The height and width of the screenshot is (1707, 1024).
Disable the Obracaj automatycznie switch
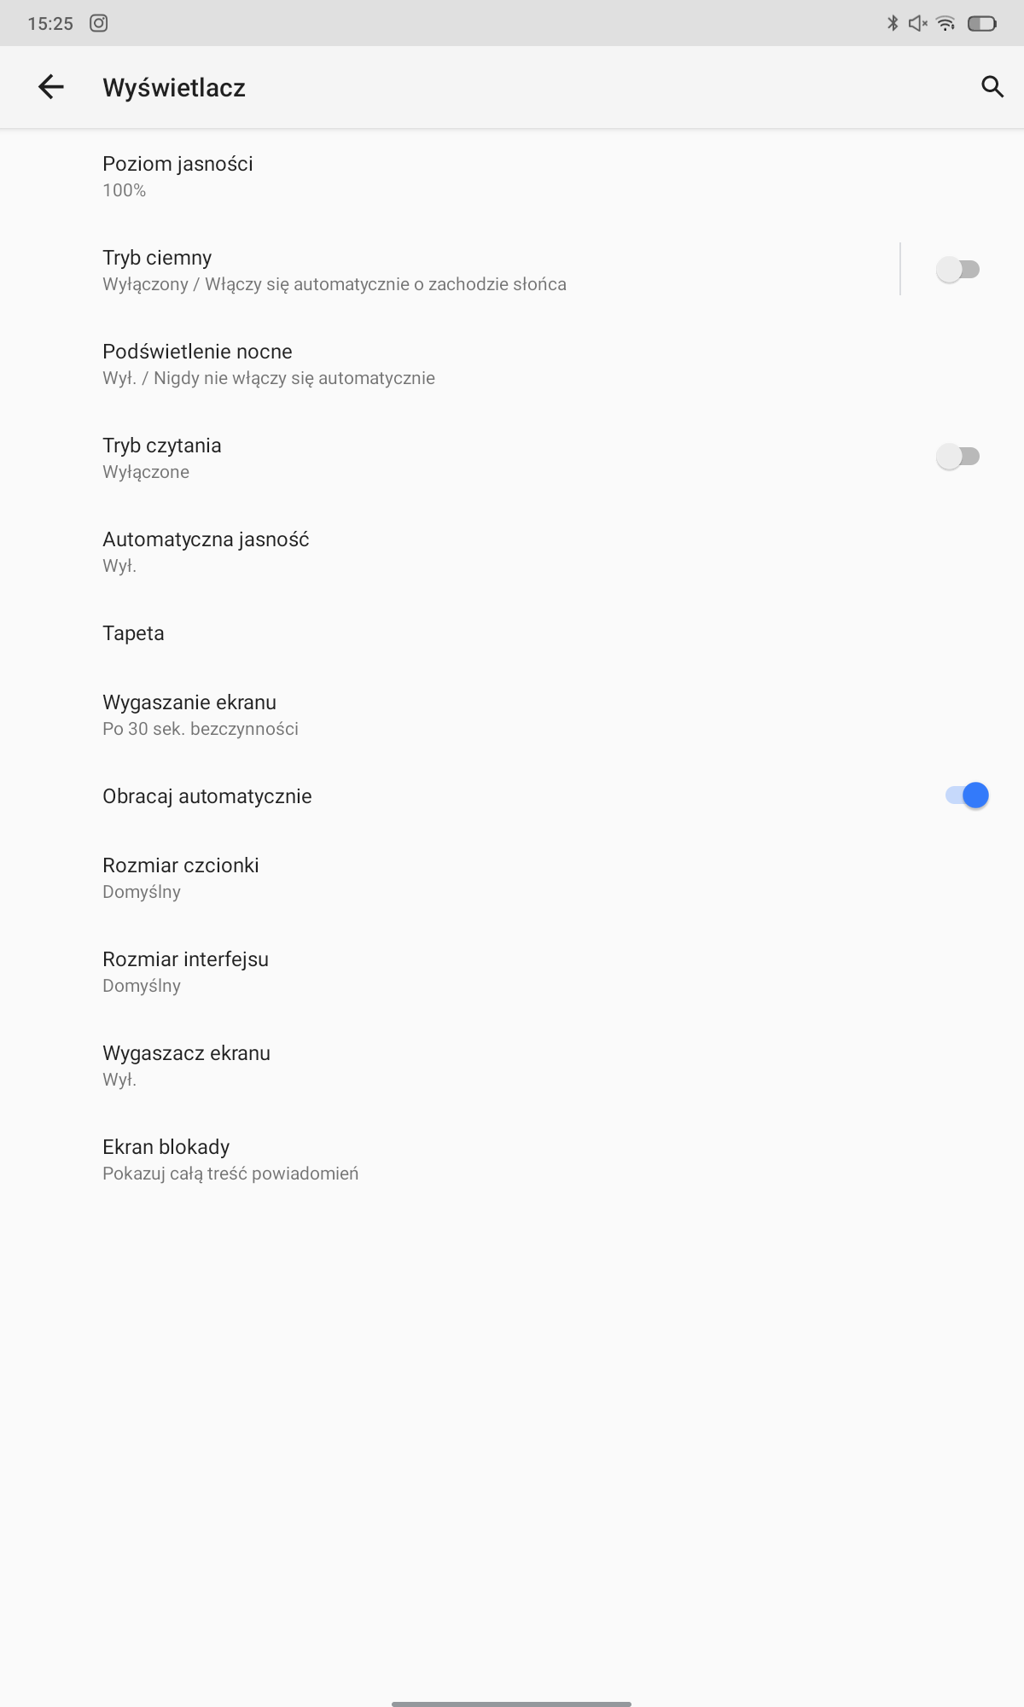pos(967,795)
